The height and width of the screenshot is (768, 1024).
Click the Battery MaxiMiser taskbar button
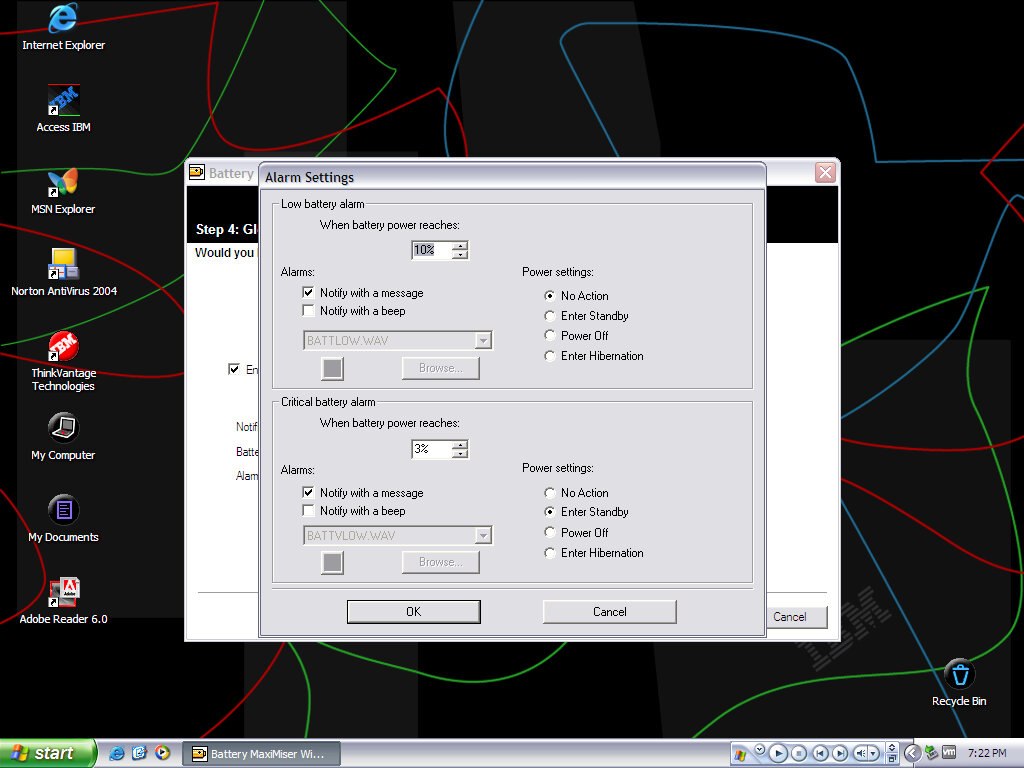(262, 753)
